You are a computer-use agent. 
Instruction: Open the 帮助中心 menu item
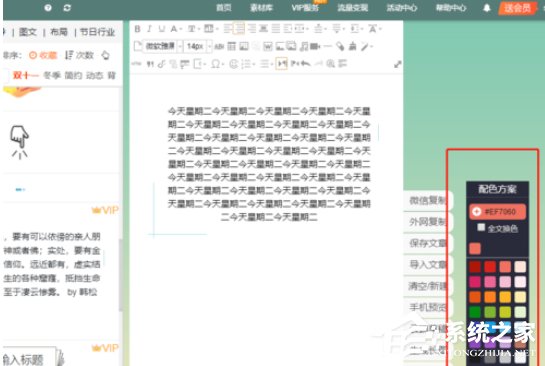(x=451, y=8)
